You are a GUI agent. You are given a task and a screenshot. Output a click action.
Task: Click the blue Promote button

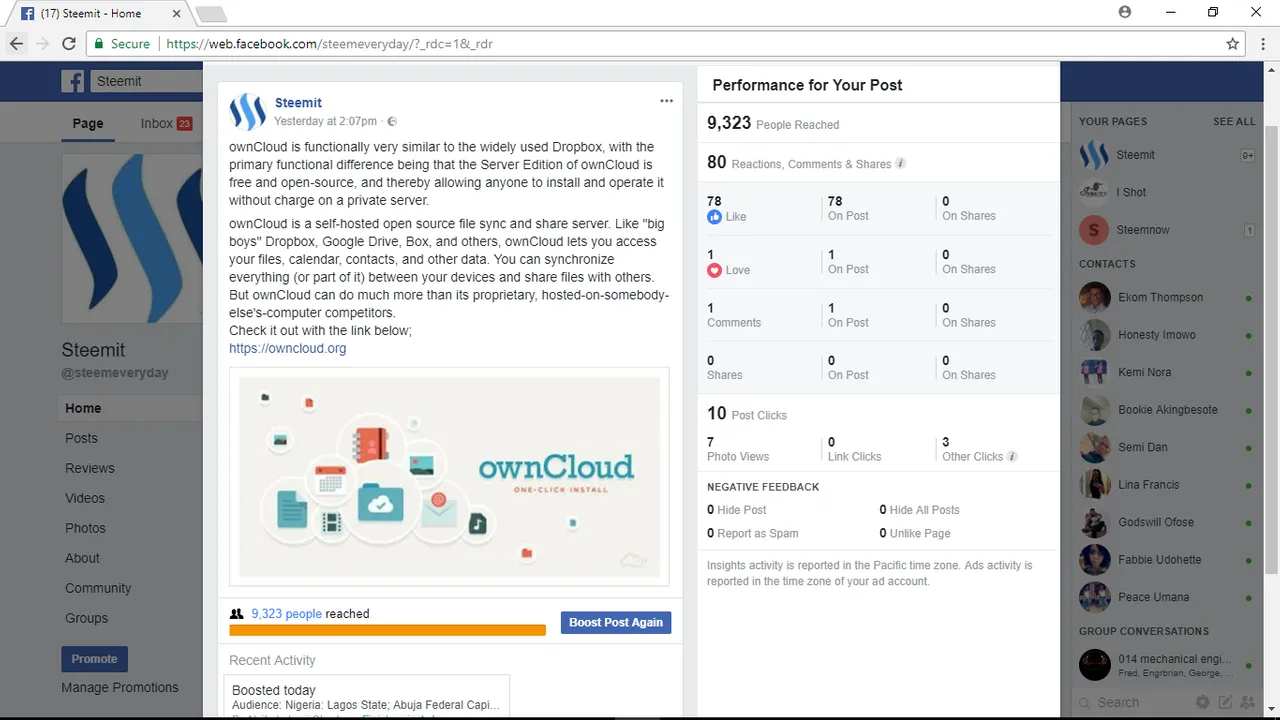coord(95,659)
